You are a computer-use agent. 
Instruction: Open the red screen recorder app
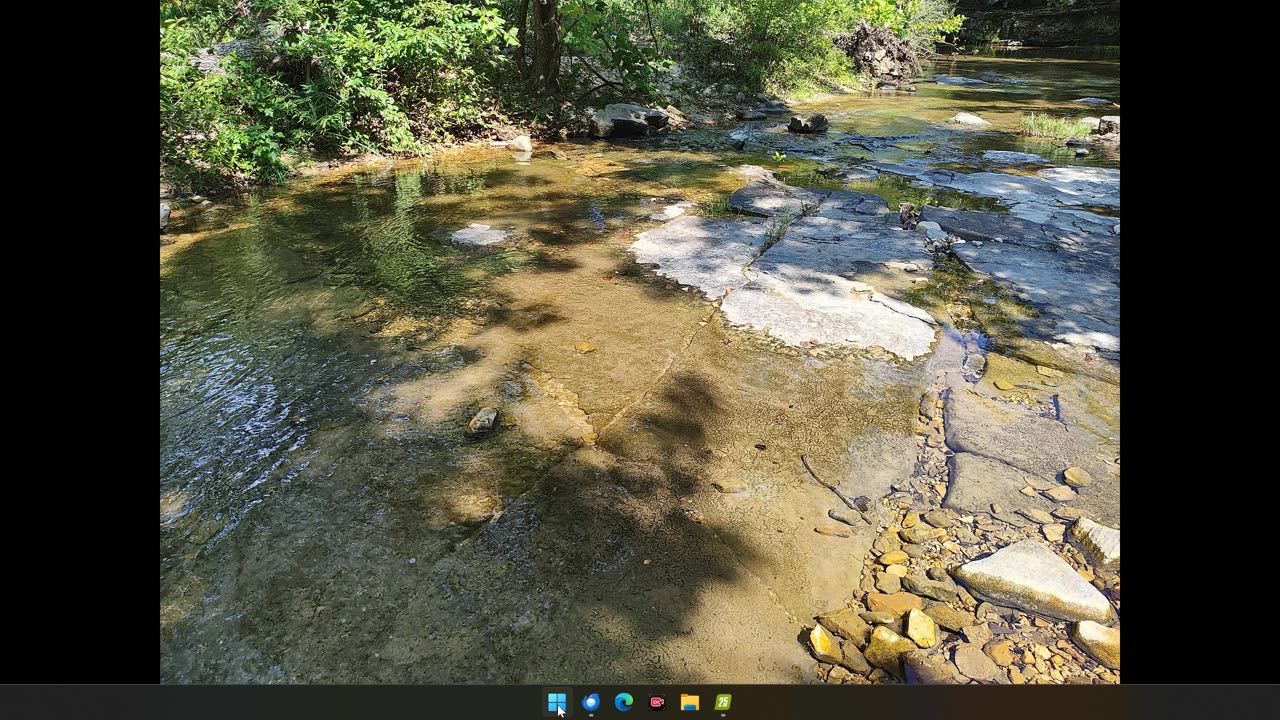(x=656, y=702)
